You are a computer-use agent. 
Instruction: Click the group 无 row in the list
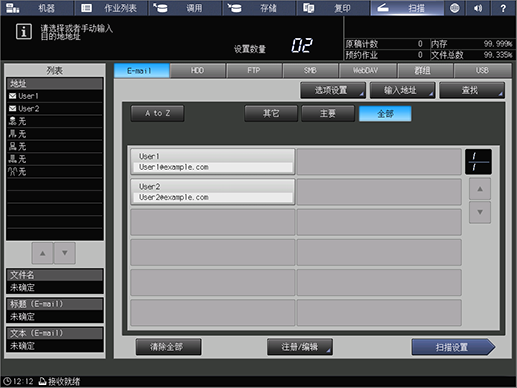pyautogui.click(x=55, y=172)
